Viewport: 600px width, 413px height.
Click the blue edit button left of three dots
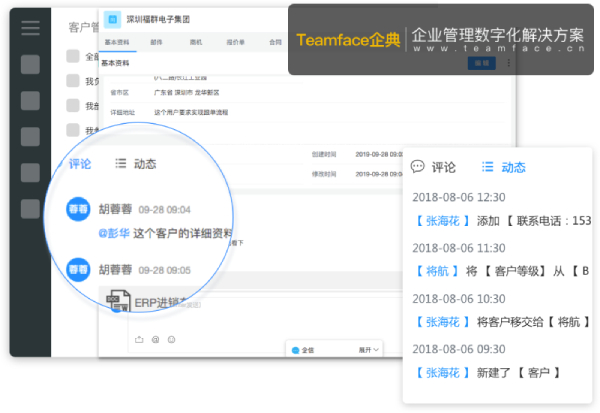pyautogui.click(x=482, y=63)
